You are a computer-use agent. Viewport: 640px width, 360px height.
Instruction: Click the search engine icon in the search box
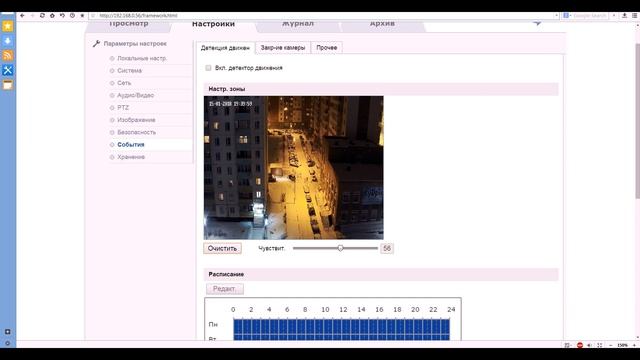coord(566,16)
